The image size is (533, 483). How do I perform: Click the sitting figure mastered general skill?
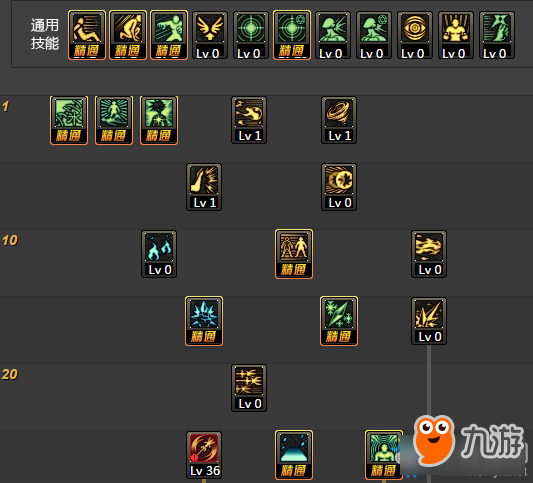pos(87,35)
